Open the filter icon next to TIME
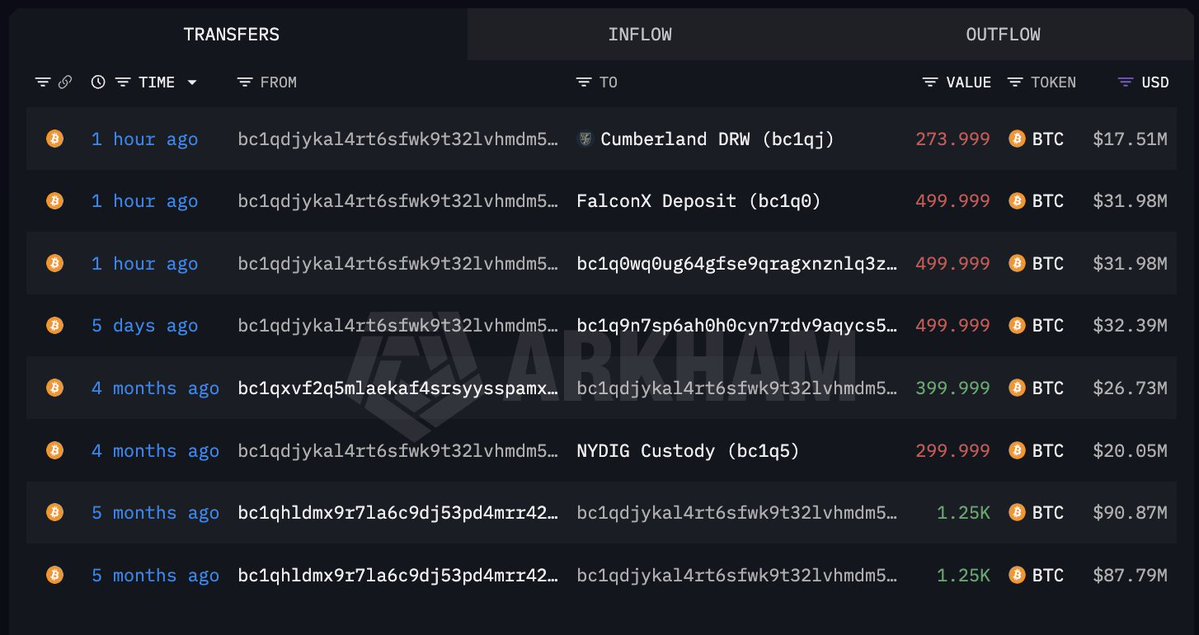 pyautogui.click(x=122, y=82)
